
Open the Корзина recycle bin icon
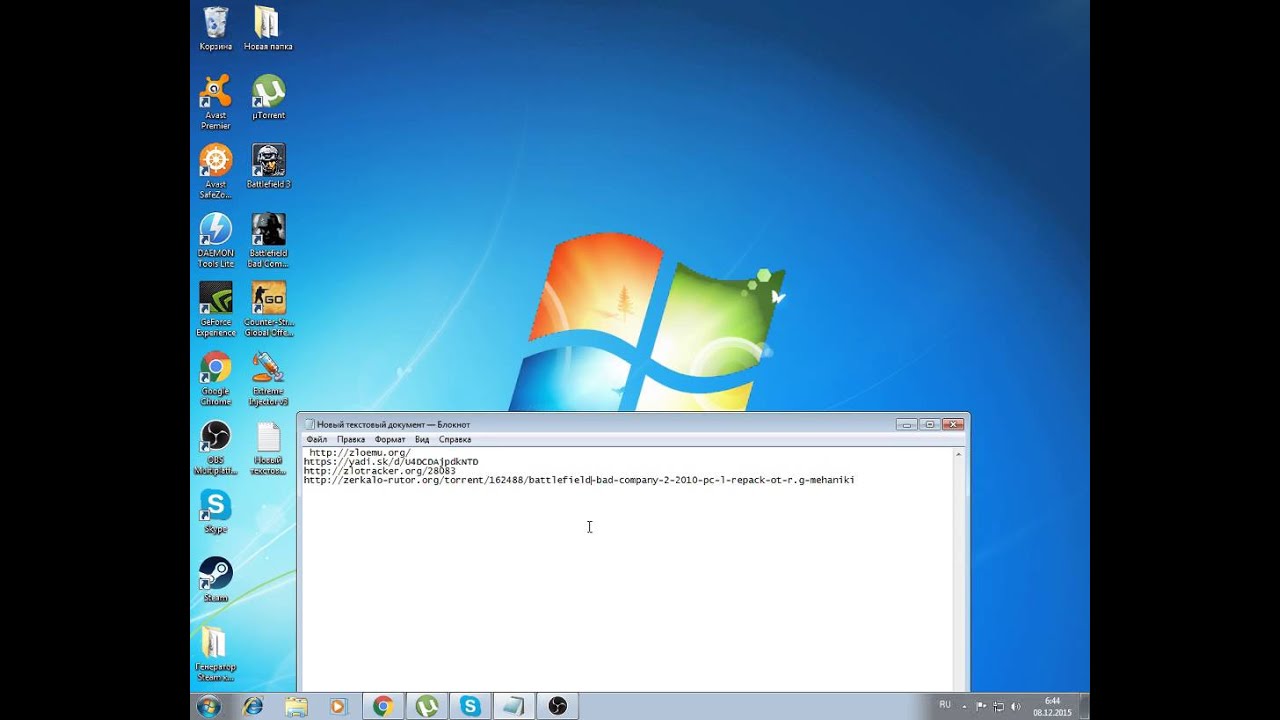pyautogui.click(x=215, y=28)
